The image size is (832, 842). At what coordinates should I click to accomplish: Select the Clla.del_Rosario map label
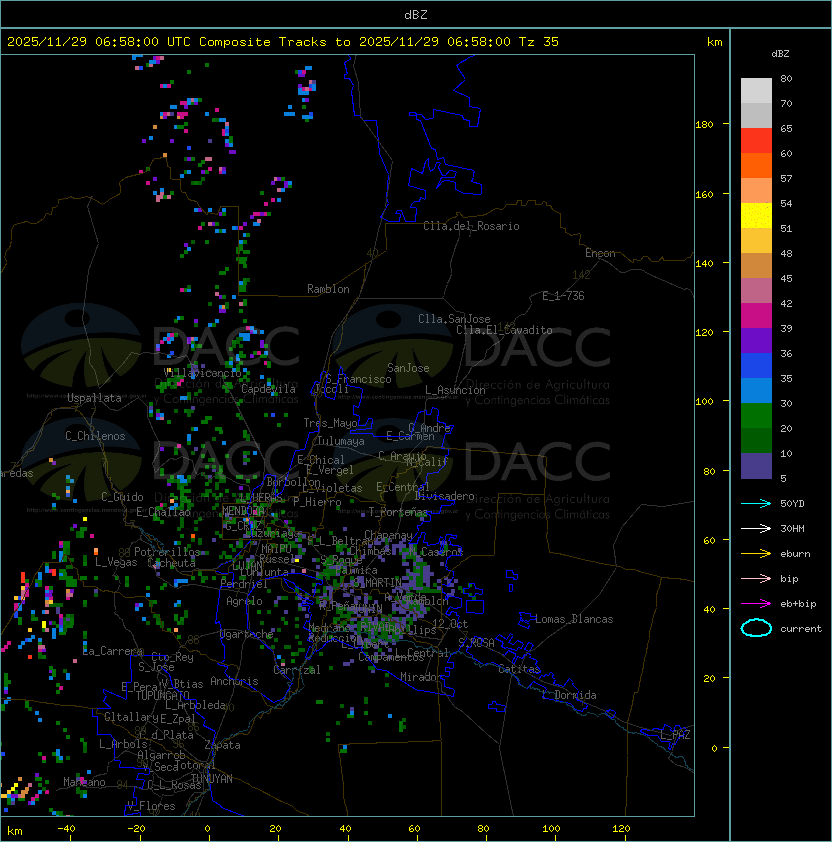point(471,226)
